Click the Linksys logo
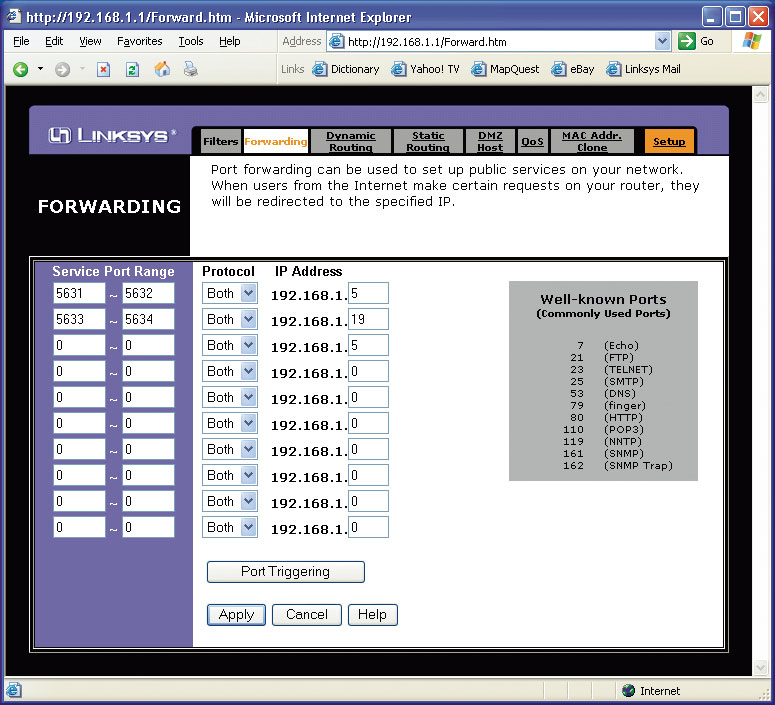The height and width of the screenshot is (705, 775). (x=112, y=135)
